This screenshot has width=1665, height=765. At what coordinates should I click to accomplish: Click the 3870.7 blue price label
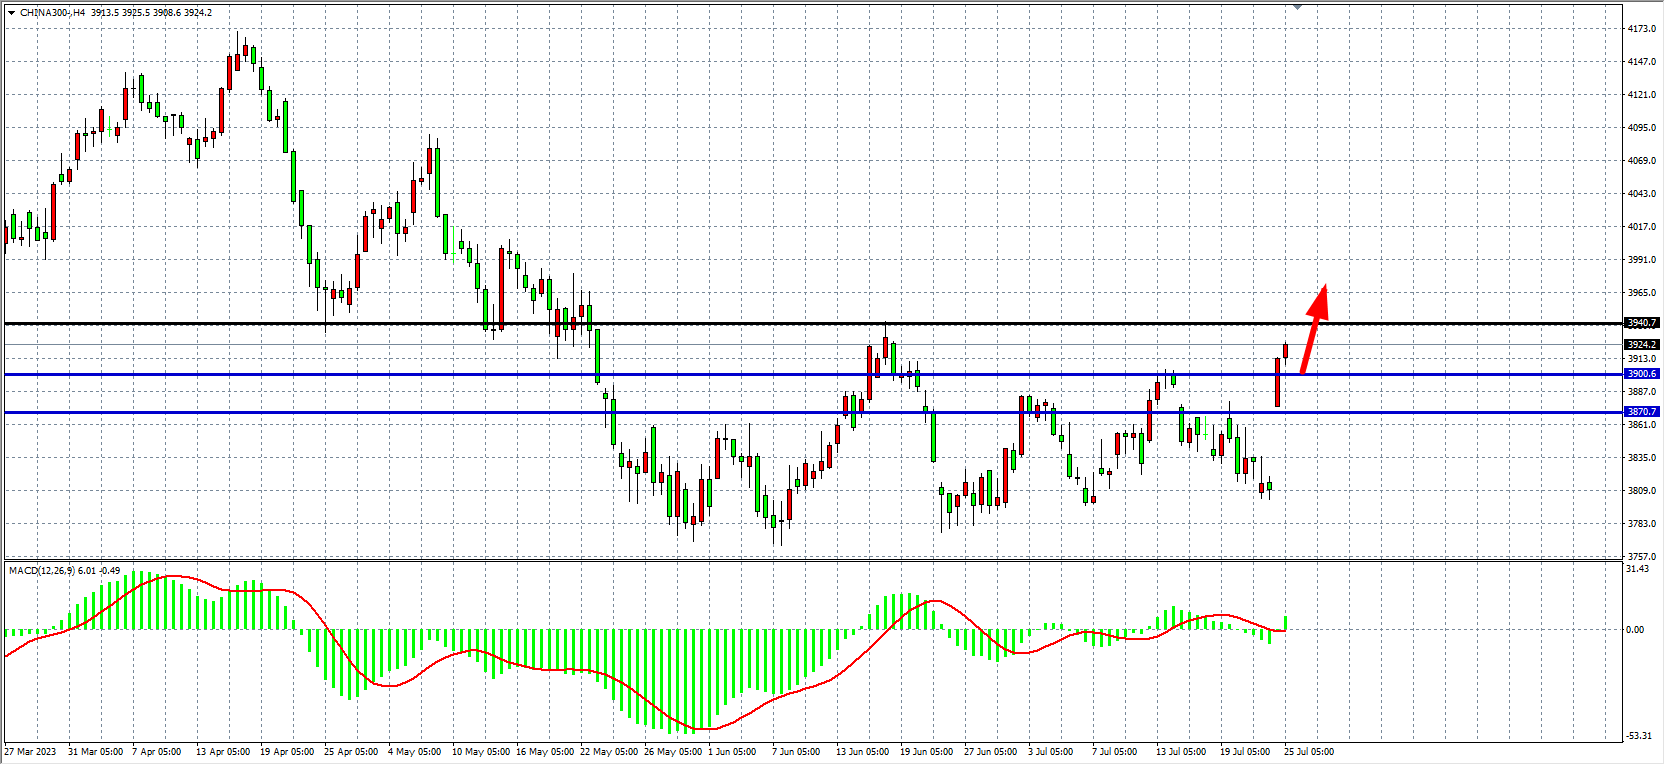click(x=1640, y=412)
